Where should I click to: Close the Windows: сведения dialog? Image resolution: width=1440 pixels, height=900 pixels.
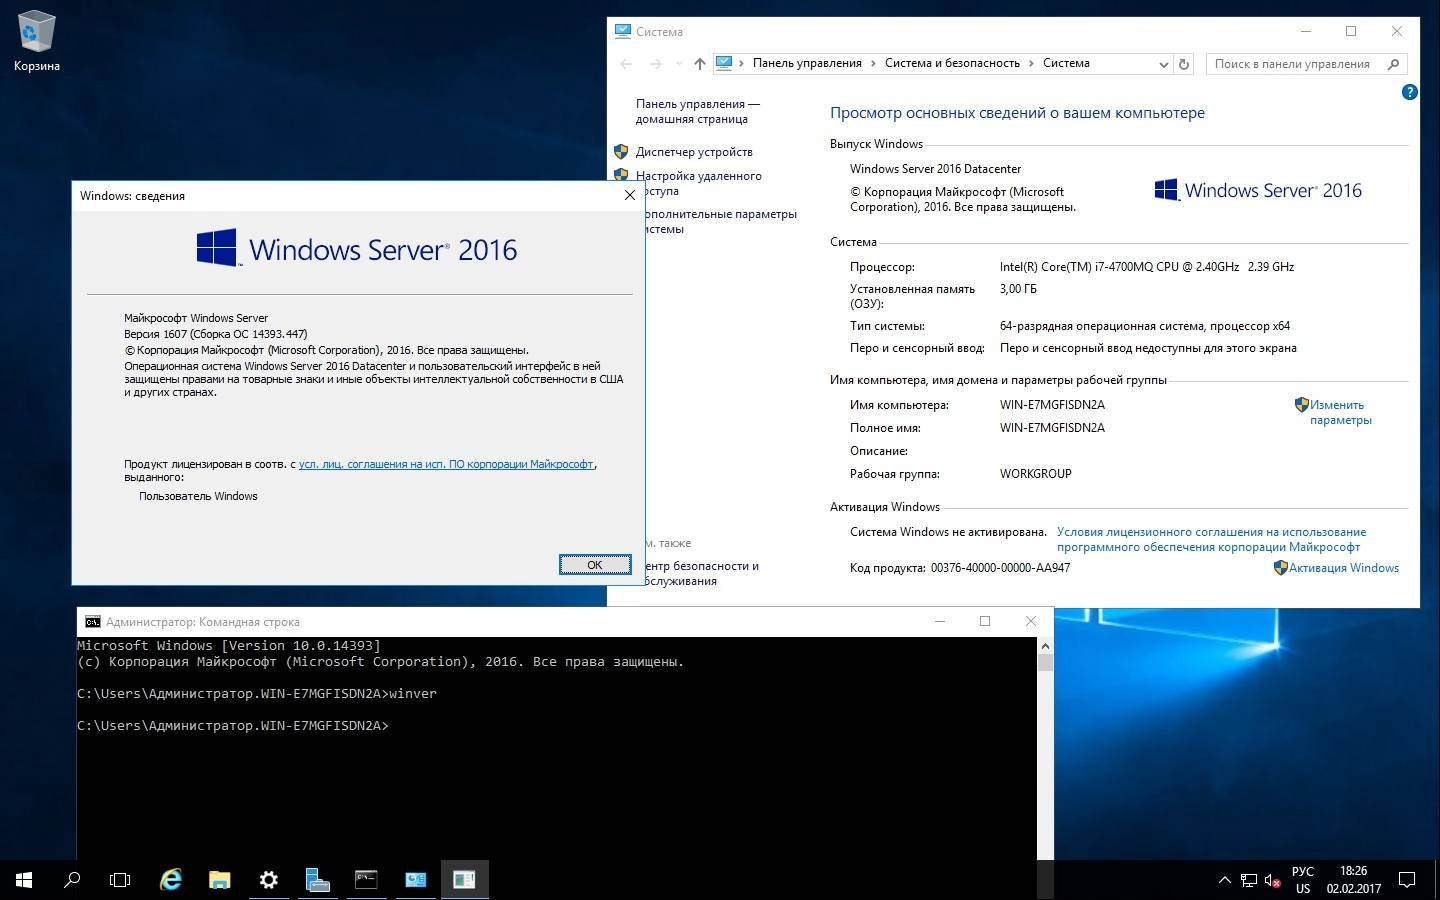pyautogui.click(x=630, y=196)
